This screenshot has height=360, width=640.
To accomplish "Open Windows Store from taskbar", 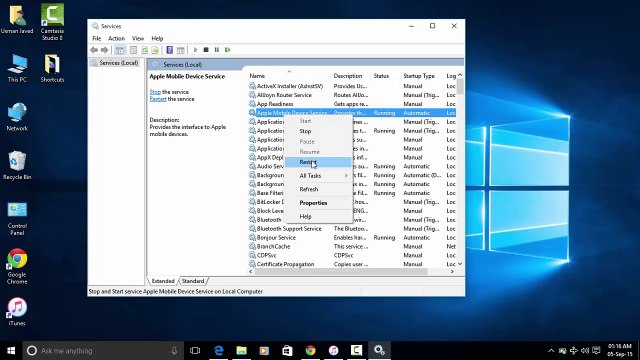I will 287,351.
